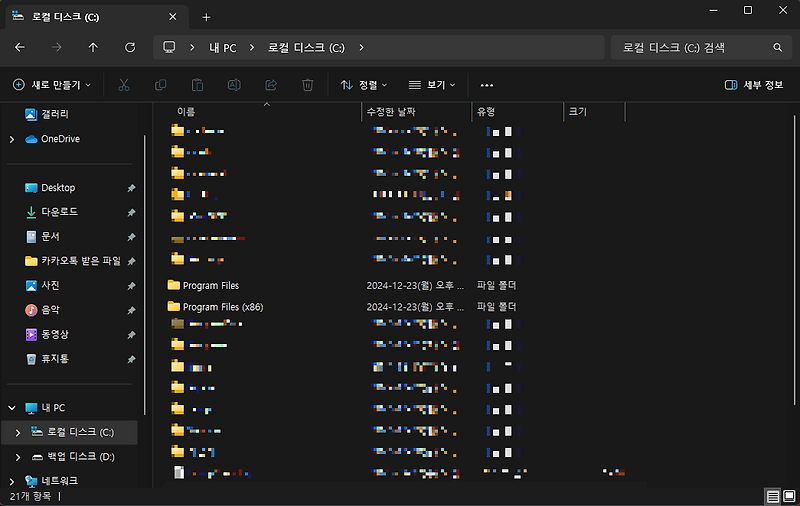
Task: Select 백업 디스크 (D:) in sidebar
Action: tap(73, 457)
